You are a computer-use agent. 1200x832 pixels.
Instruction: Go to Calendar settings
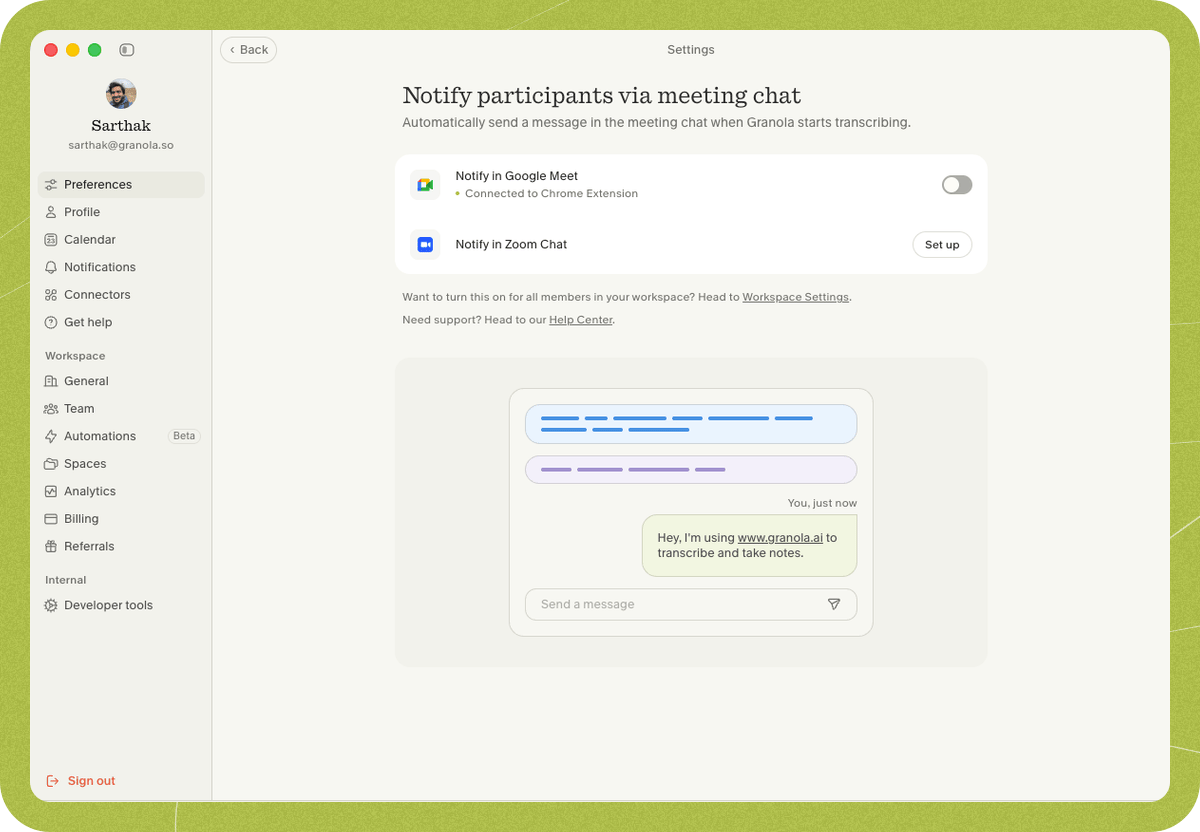[x=121, y=240]
